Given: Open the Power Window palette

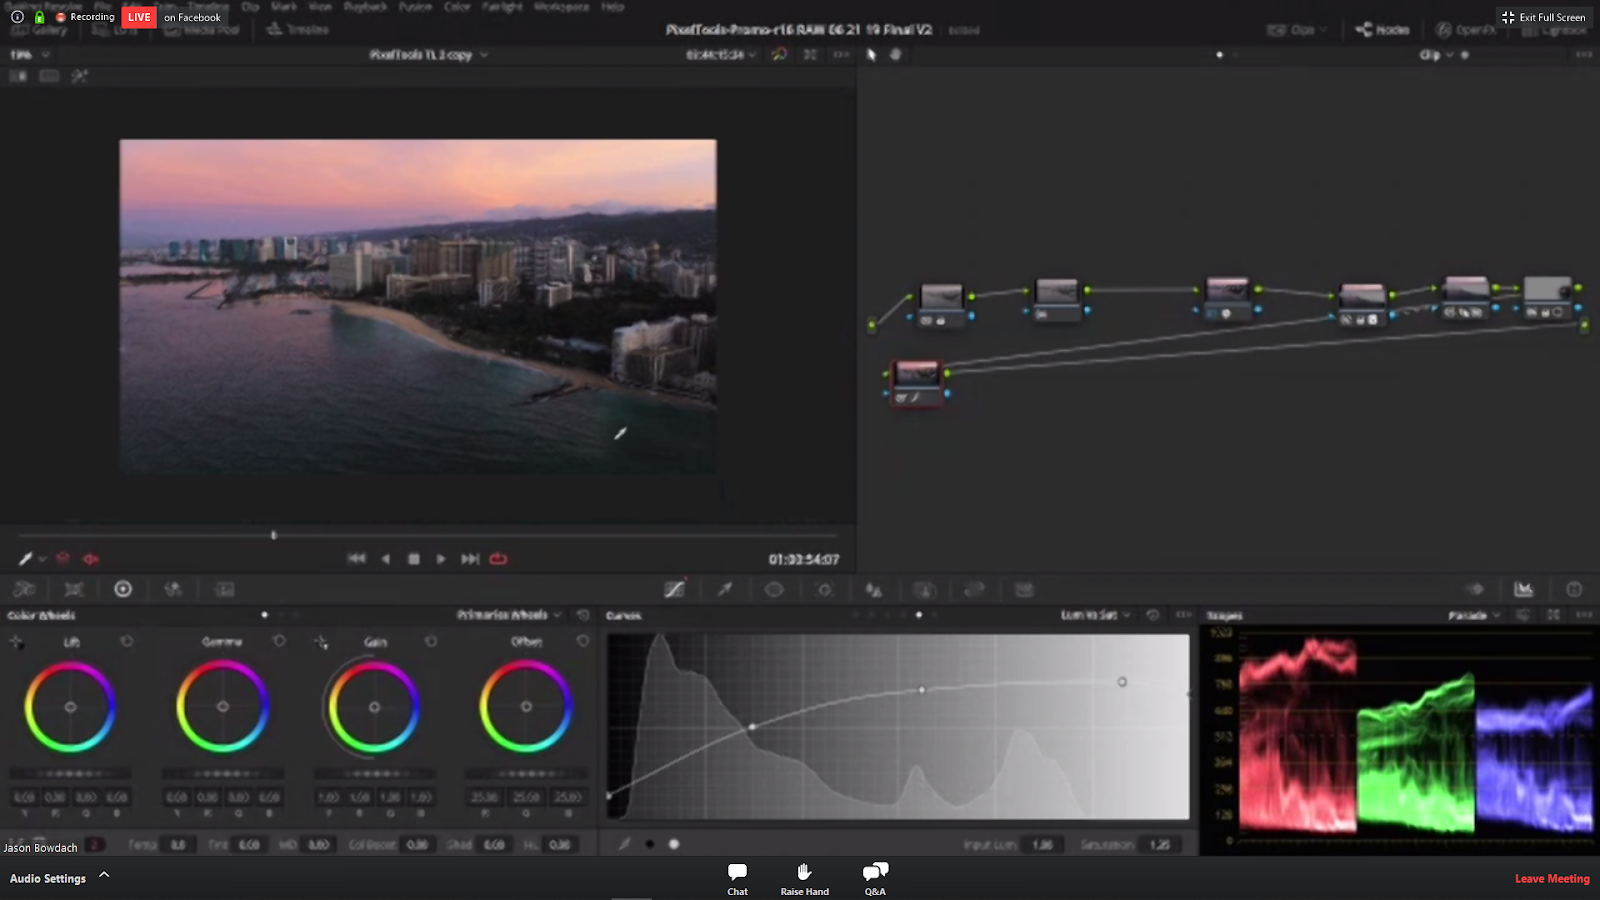Looking at the screenshot, I should pos(774,590).
